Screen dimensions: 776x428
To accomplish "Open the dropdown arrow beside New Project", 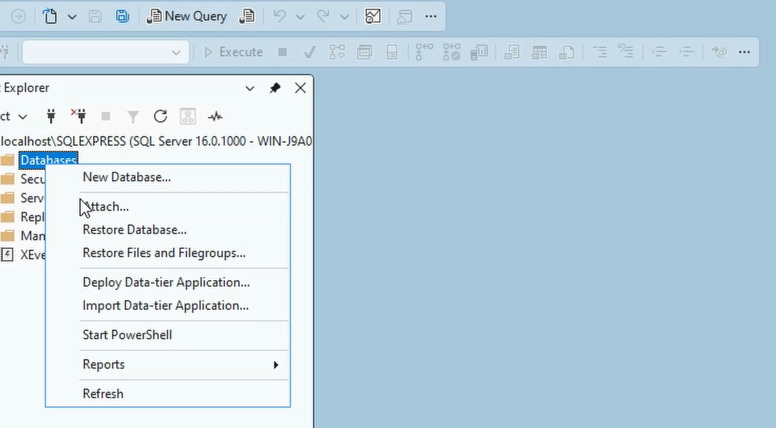I will (x=72, y=17).
